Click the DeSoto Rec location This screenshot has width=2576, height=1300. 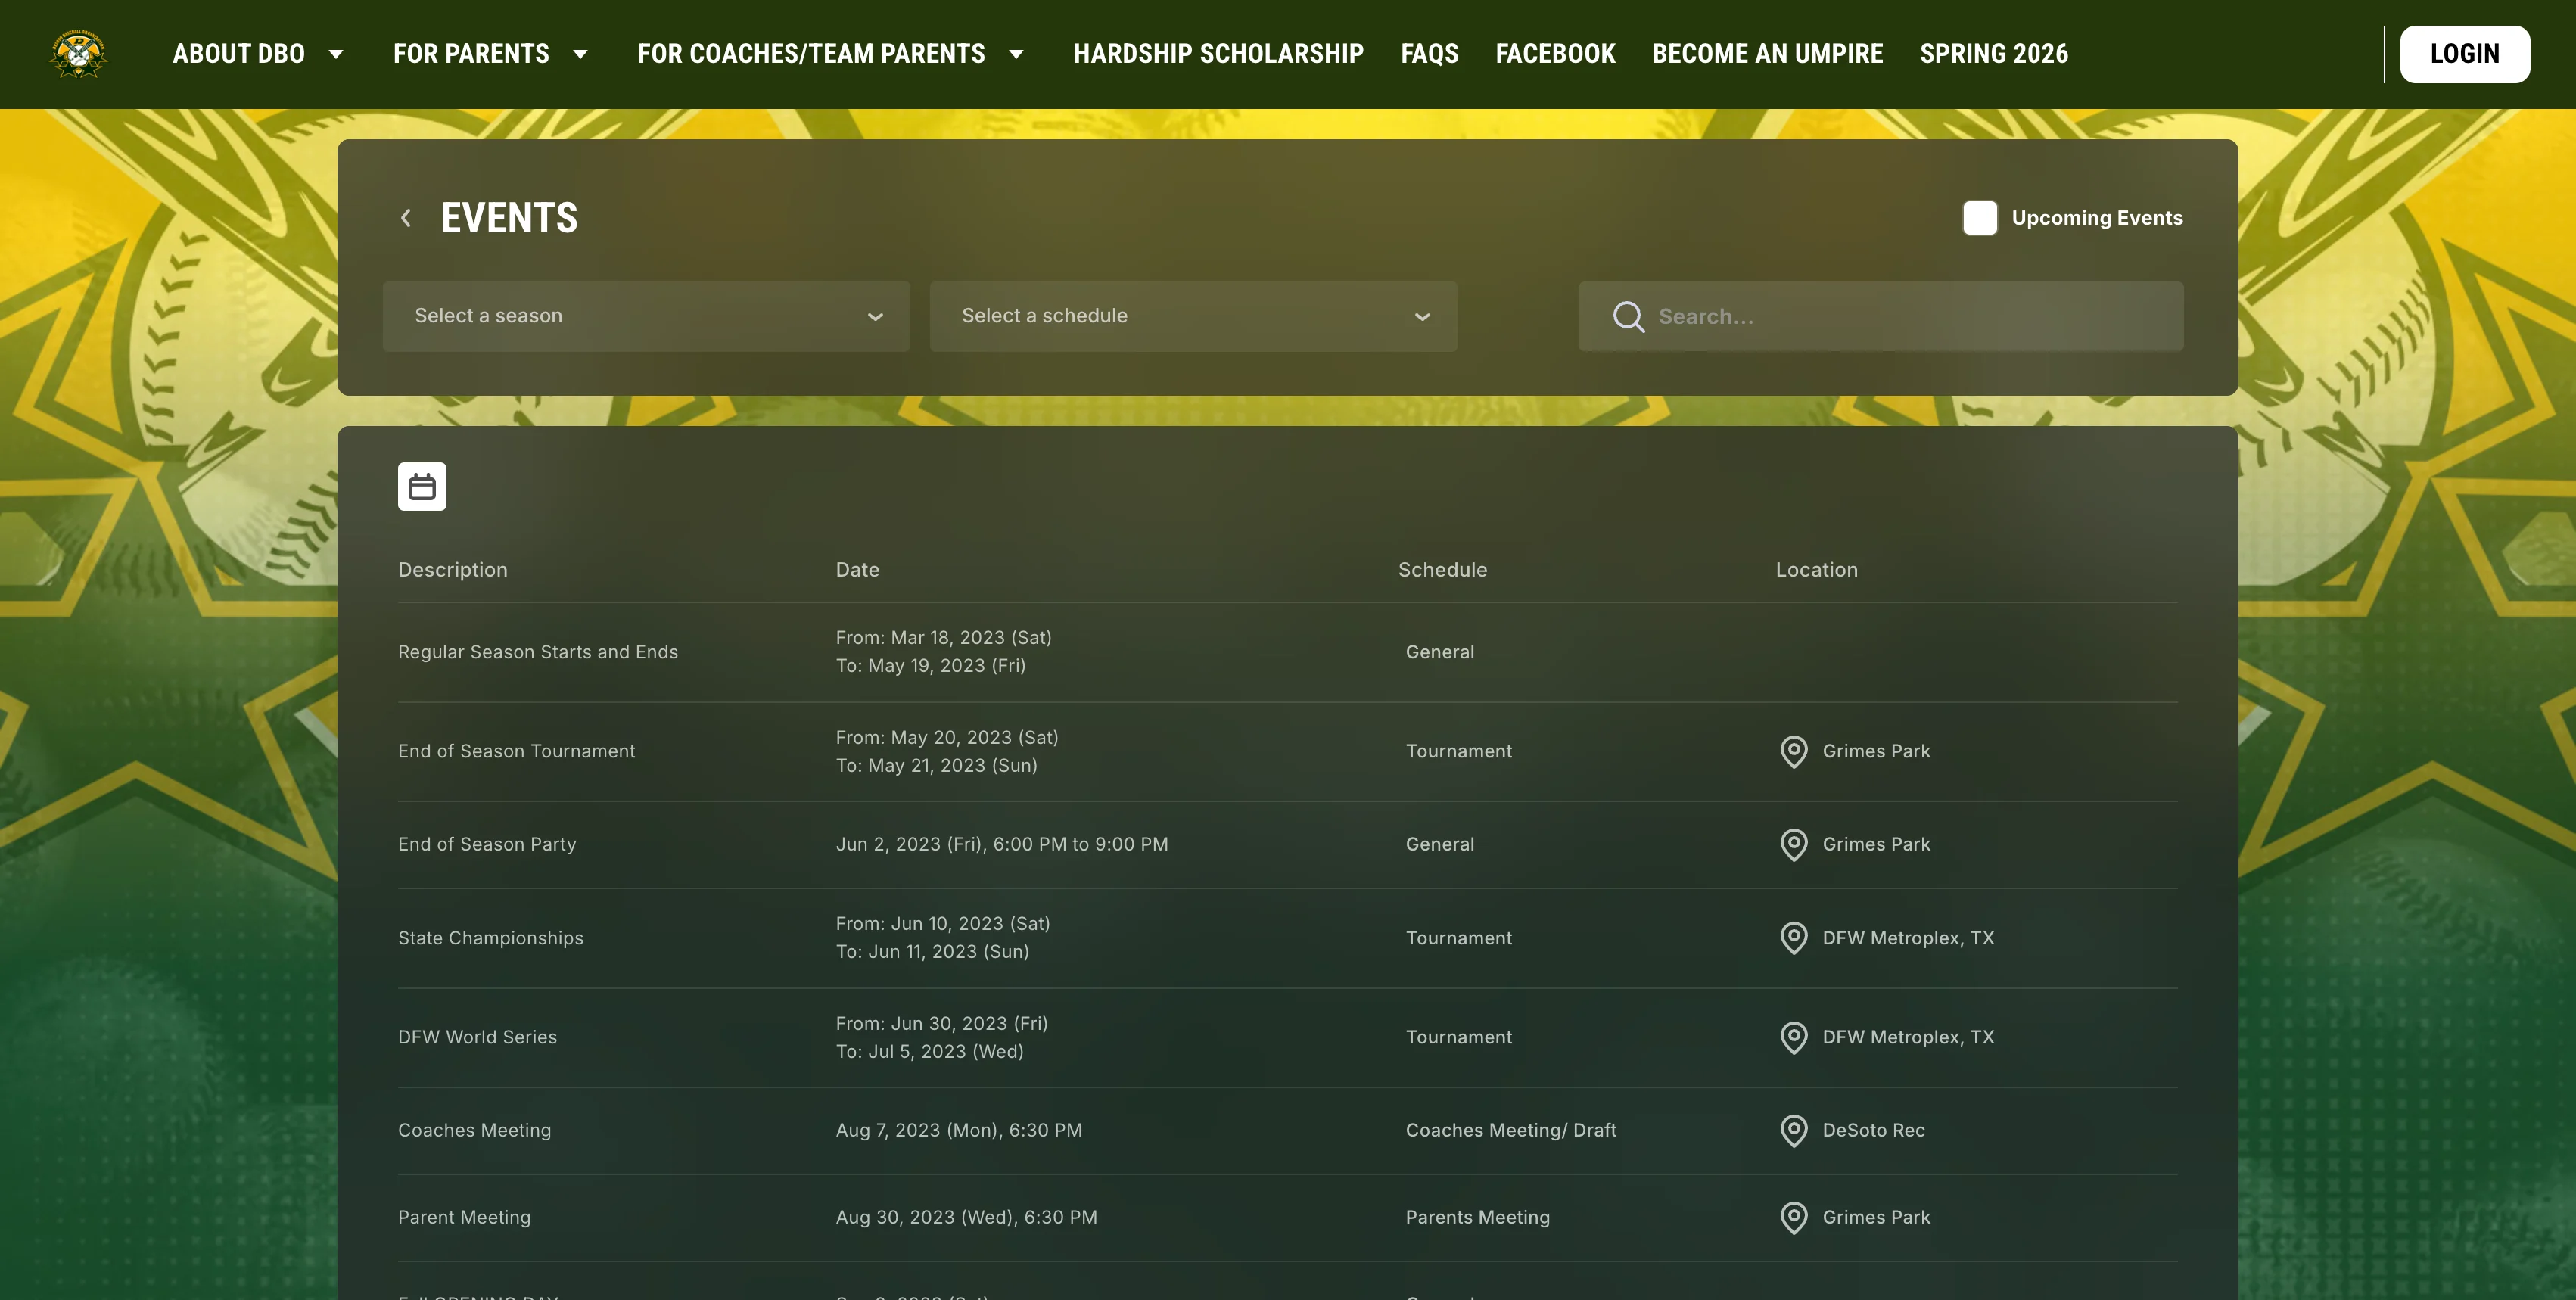pyautogui.click(x=1873, y=1130)
